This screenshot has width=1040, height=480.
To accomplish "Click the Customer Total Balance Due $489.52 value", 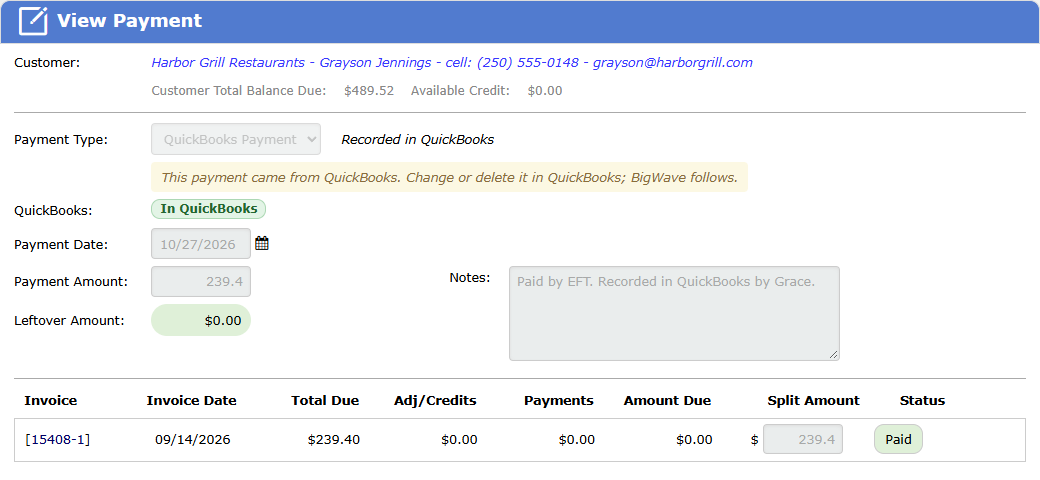I will 369,91.
